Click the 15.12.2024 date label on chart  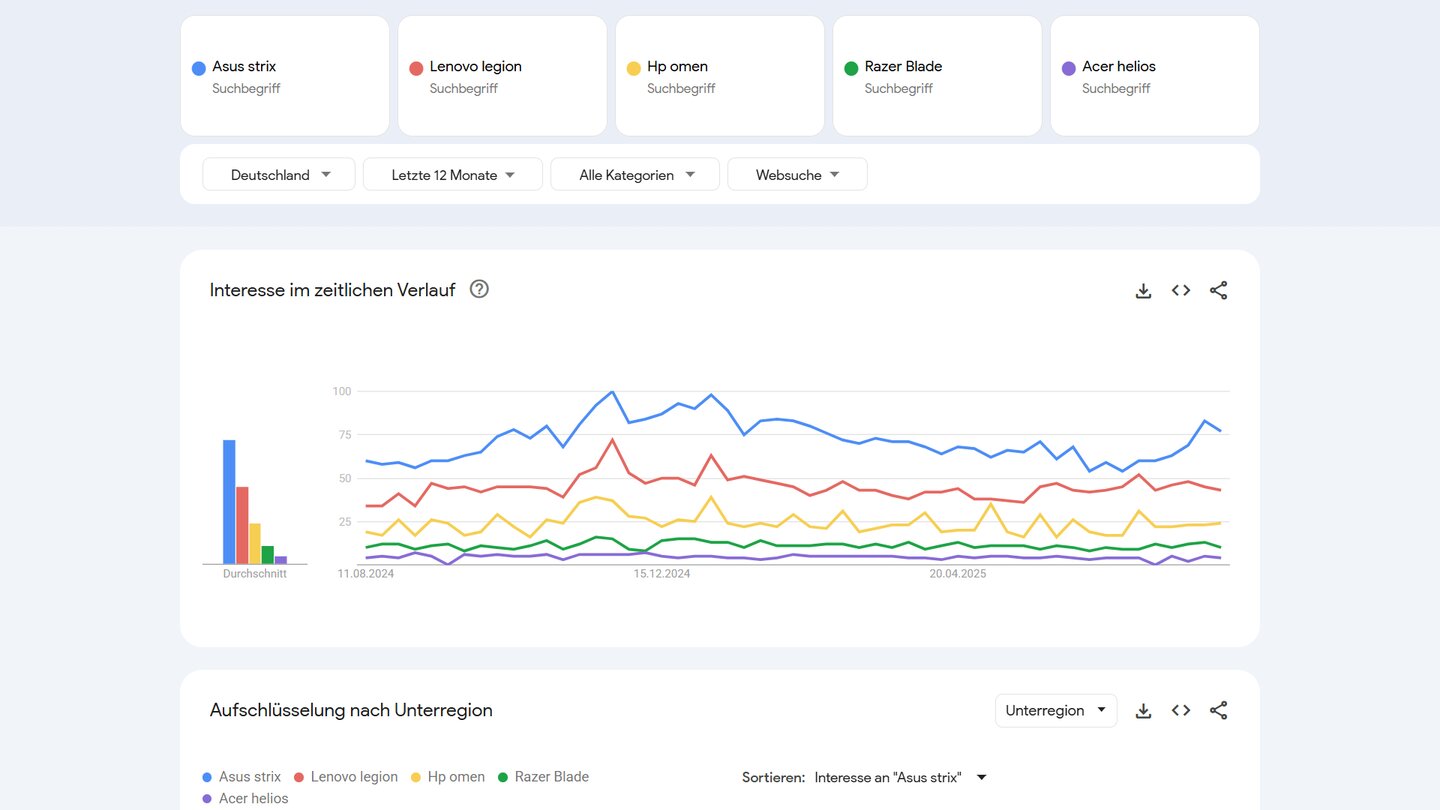click(x=662, y=574)
